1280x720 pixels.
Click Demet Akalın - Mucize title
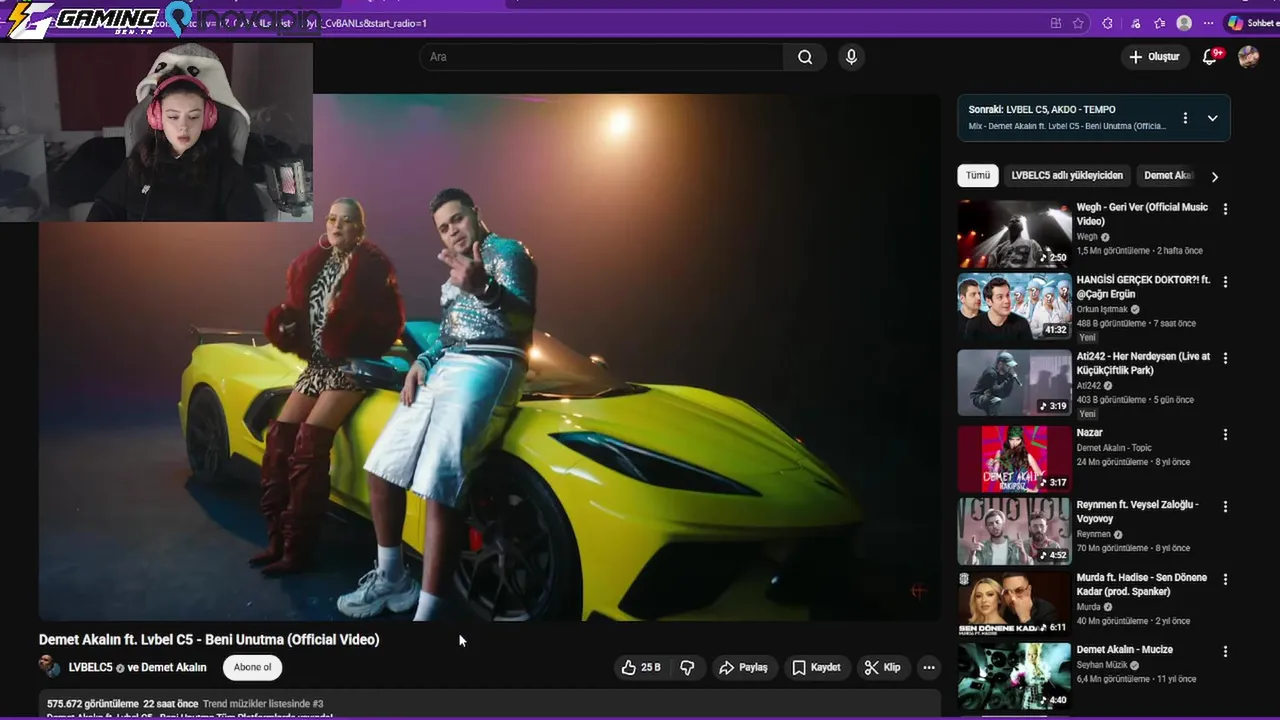(1124, 650)
